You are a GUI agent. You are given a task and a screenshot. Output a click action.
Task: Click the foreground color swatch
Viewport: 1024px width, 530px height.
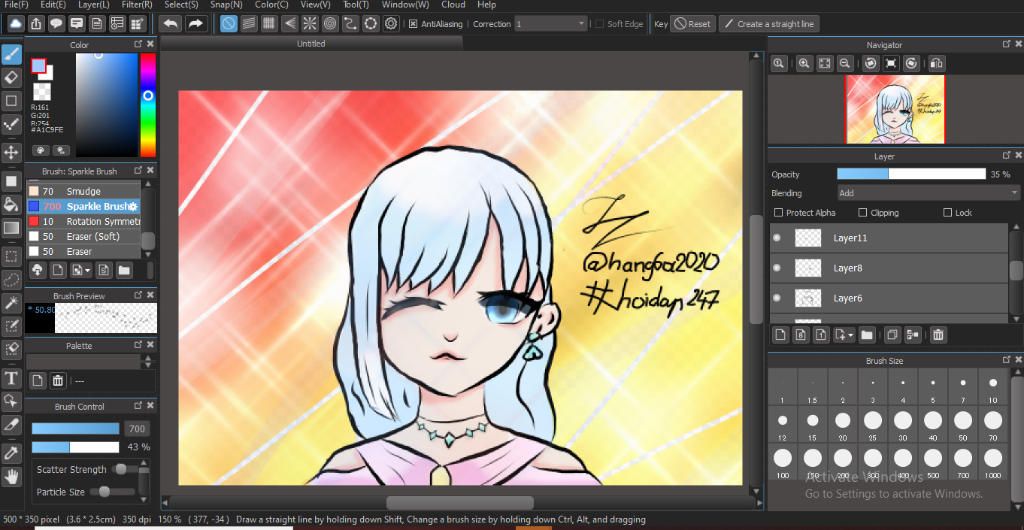39,66
